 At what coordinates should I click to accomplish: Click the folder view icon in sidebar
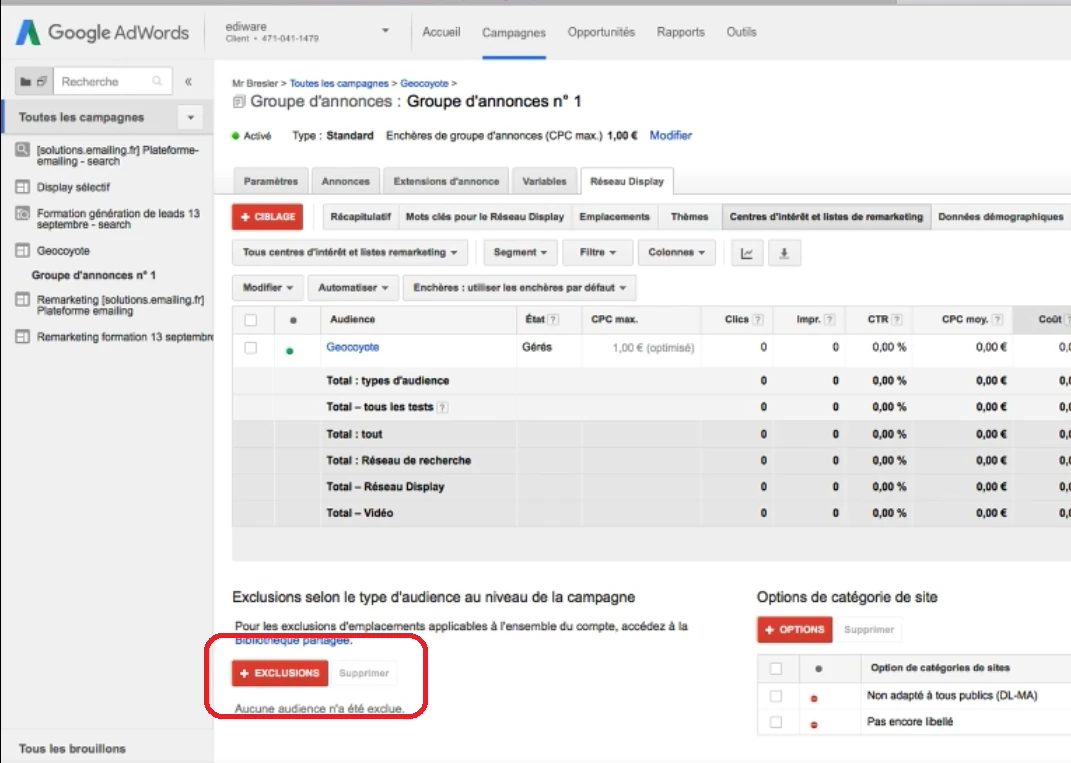(x=26, y=82)
